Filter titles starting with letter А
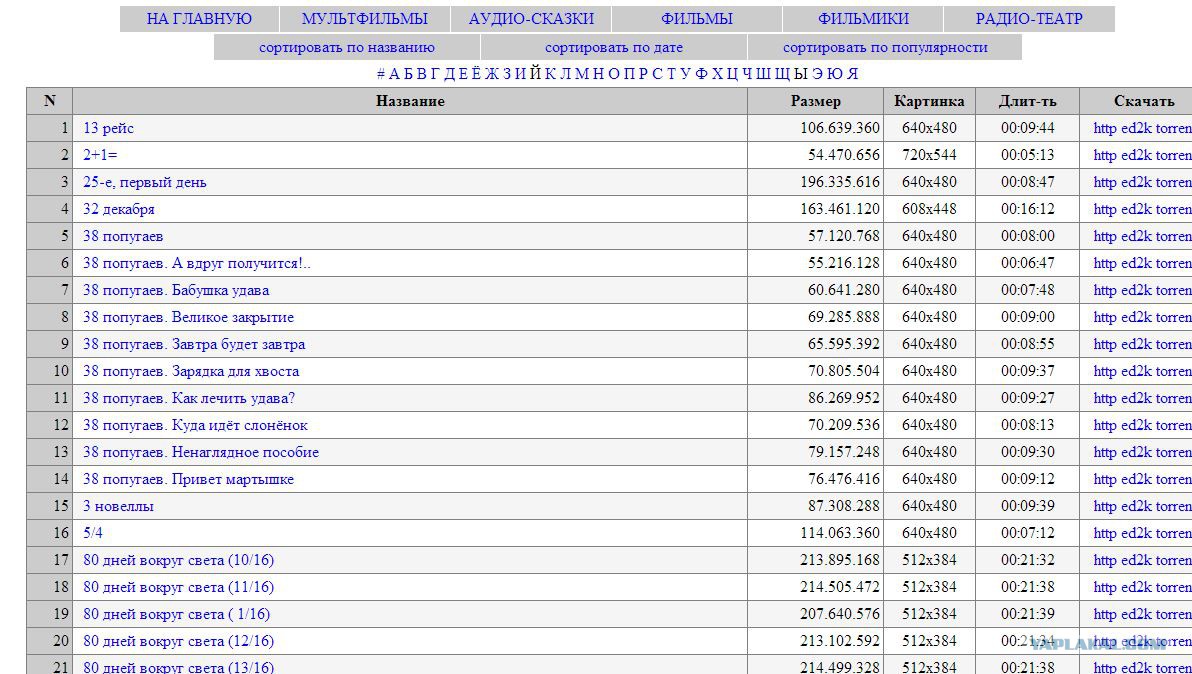The width and height of the screenshot is (1192, 674). 394,74
